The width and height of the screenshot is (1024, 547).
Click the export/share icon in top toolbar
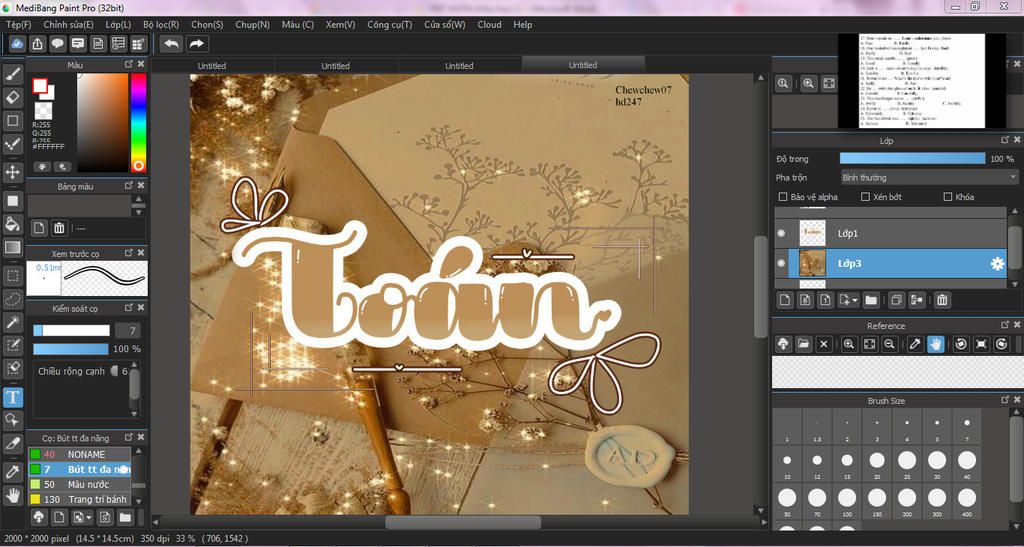coord(38,44)
